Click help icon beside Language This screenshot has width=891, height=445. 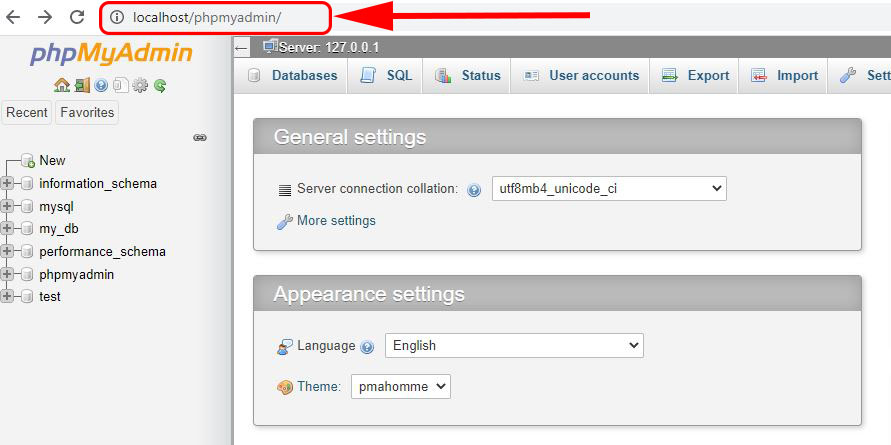(x=367, y=347)
